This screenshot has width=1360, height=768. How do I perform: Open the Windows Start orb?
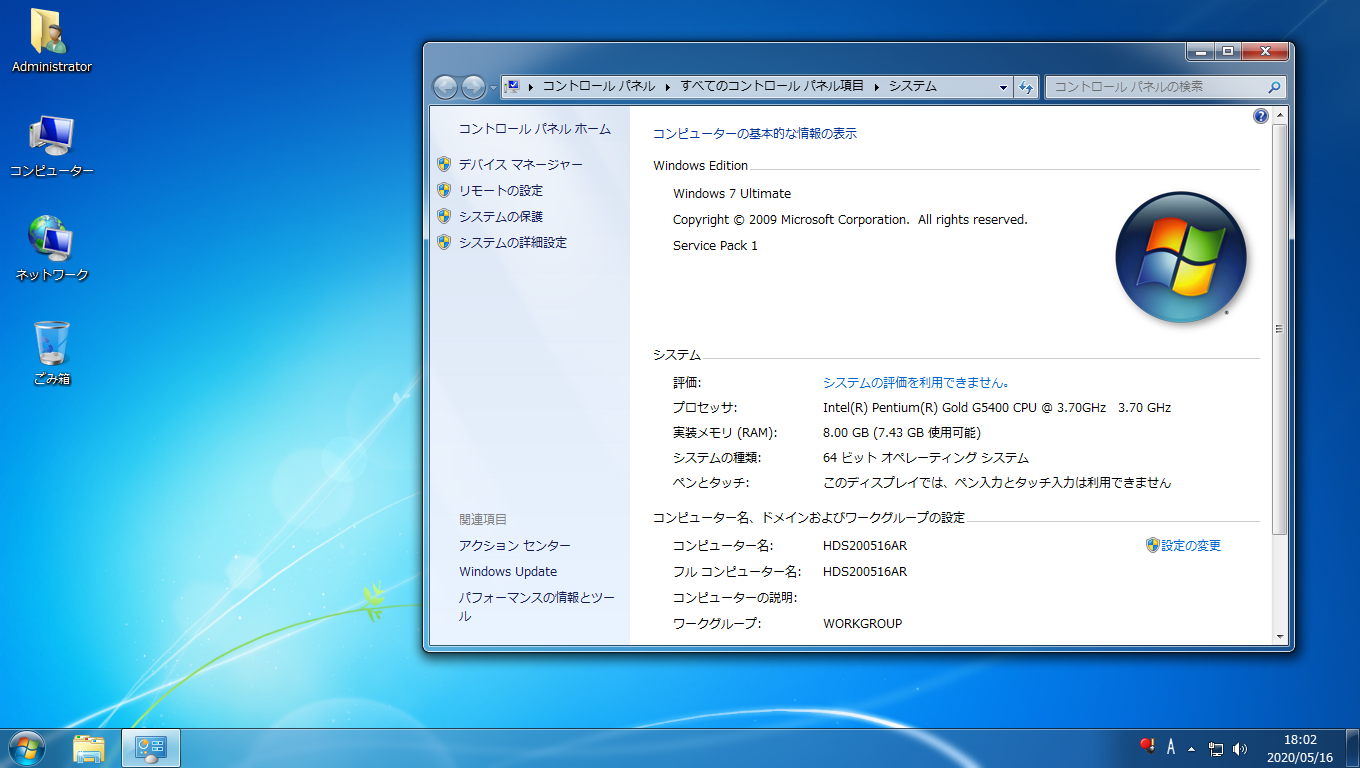[27, 748]
